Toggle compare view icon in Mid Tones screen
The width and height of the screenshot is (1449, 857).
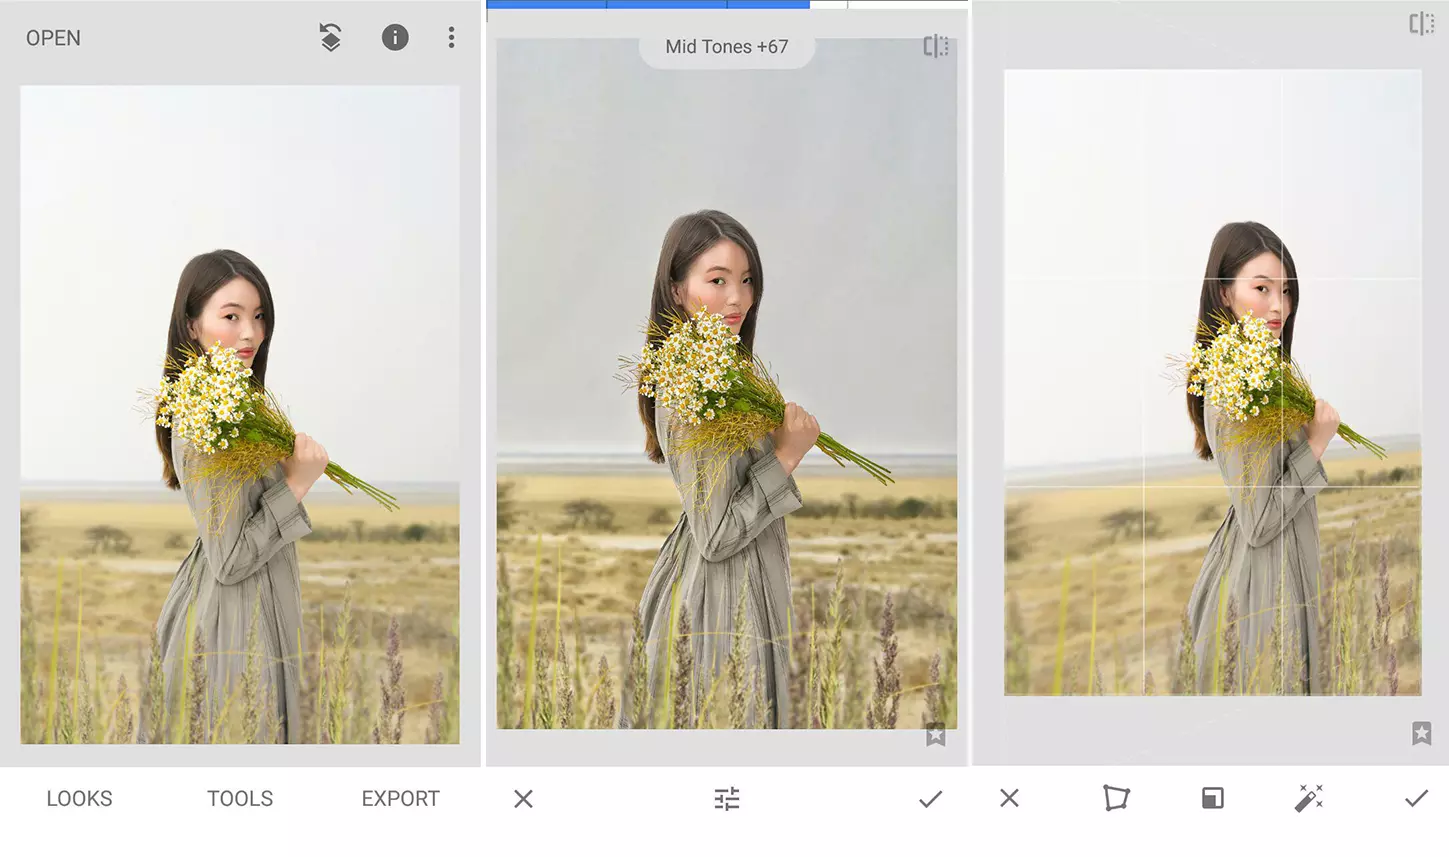(x=935, y=46)
